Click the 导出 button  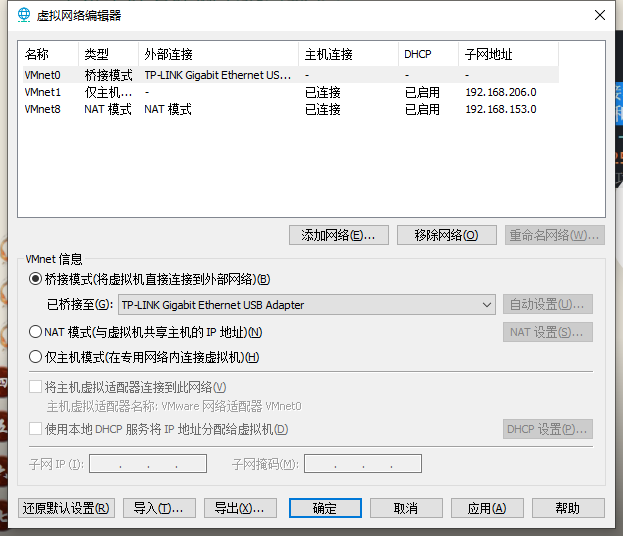coord(240,508)
